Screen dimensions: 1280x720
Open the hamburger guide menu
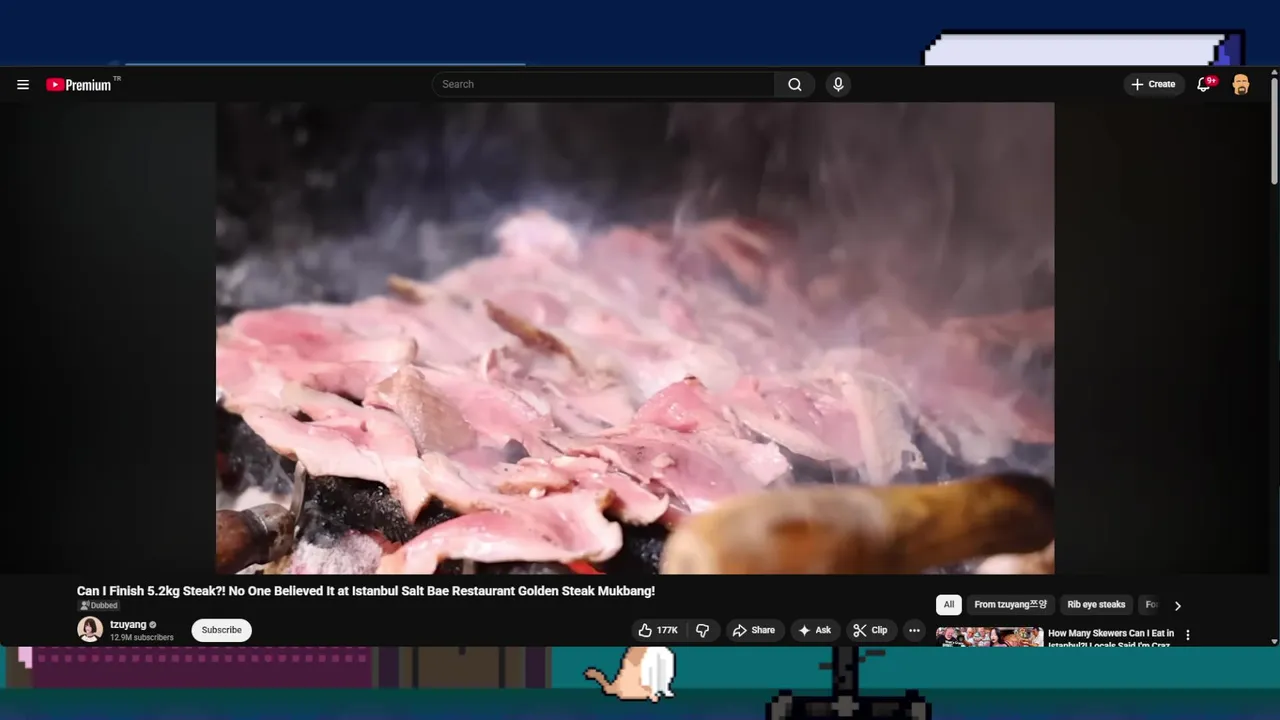tap(23, 85)
